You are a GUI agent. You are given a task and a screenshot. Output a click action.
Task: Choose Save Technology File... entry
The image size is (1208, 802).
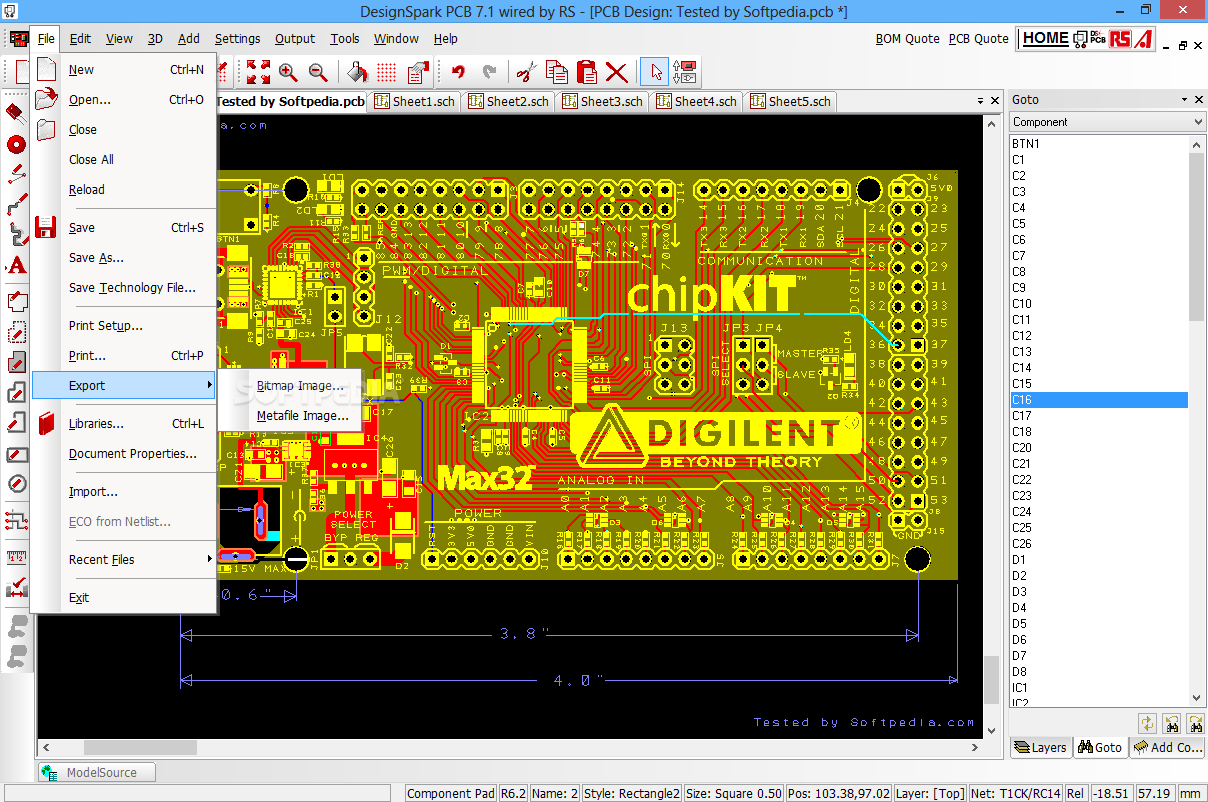pyautogui.click(x=123, y=288)
